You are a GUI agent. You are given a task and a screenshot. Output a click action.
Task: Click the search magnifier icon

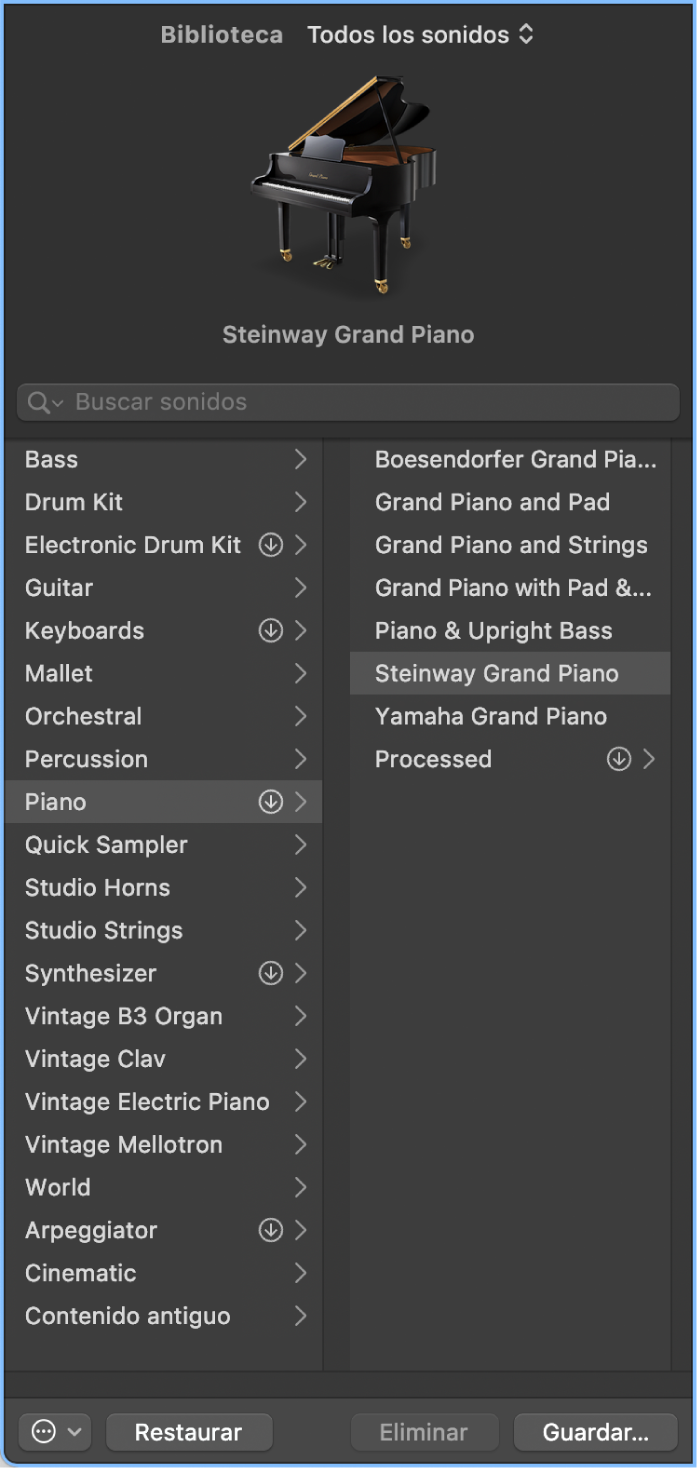pos(40,402)
